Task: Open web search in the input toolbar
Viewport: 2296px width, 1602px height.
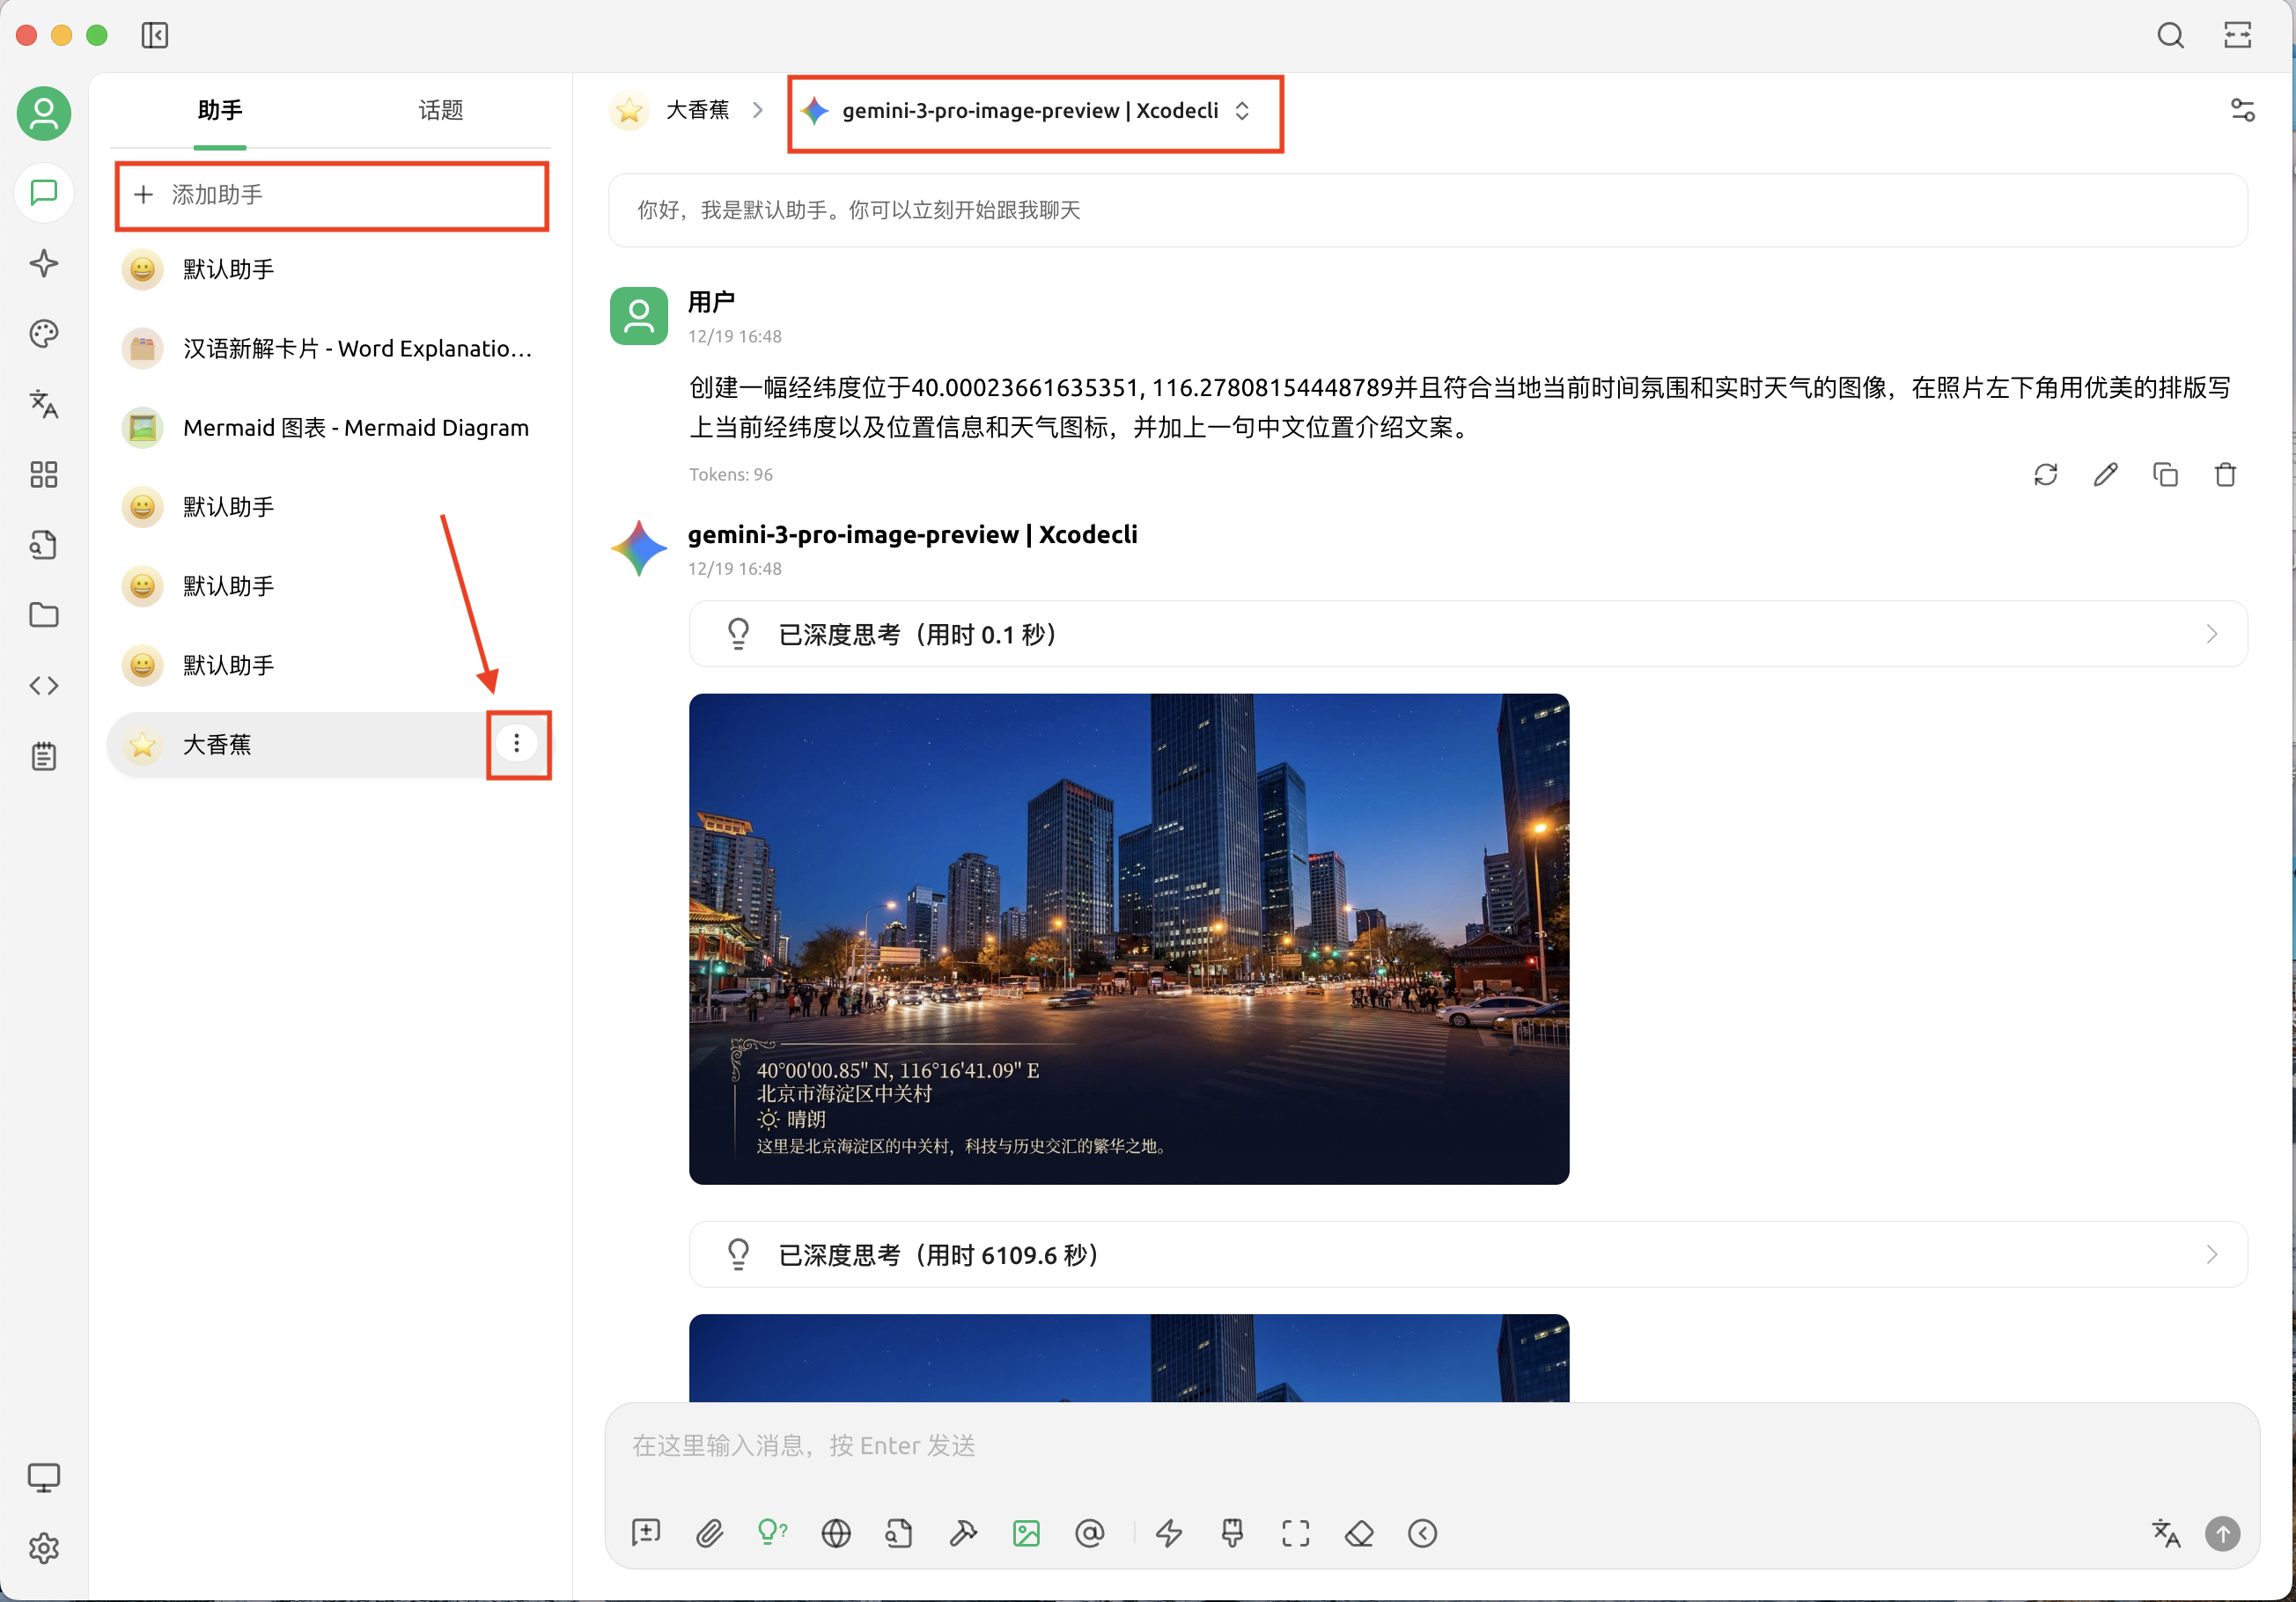Action: tap(836, 1533)
